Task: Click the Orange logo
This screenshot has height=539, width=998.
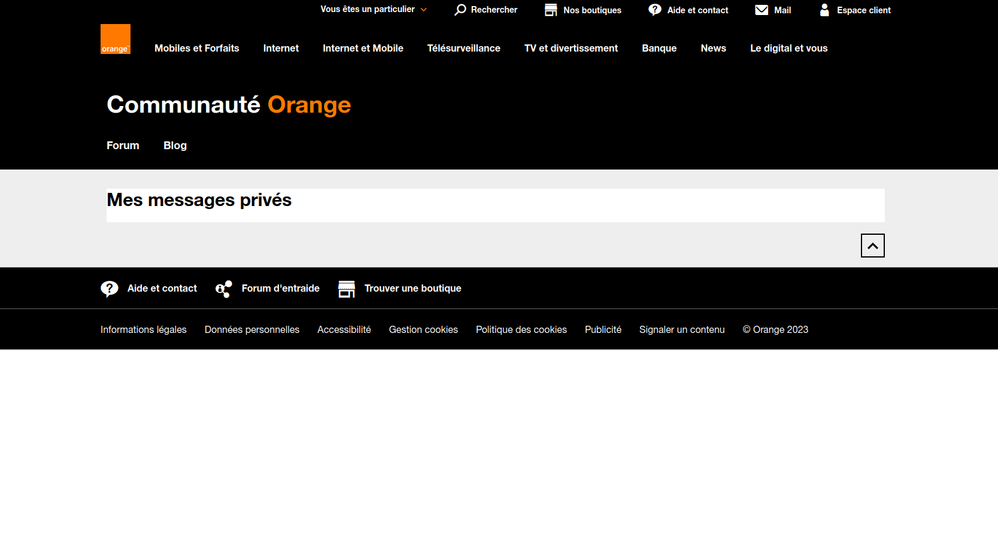Action: [x=115, y=39]
